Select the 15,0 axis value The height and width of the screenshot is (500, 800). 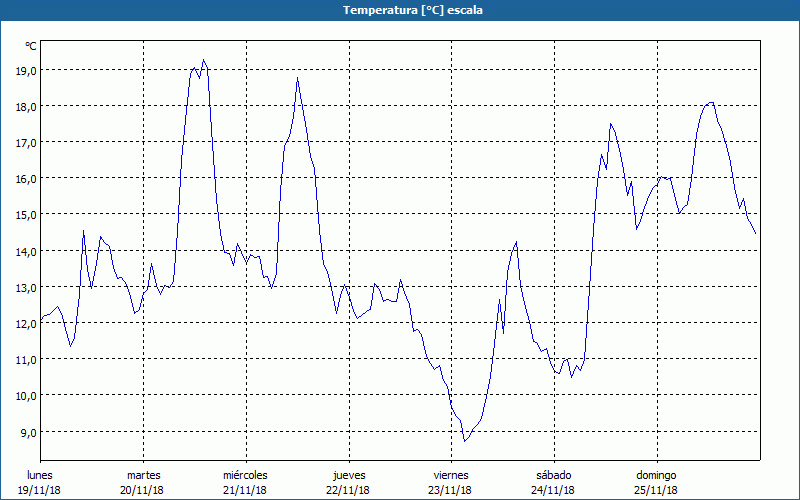[27, 215]
